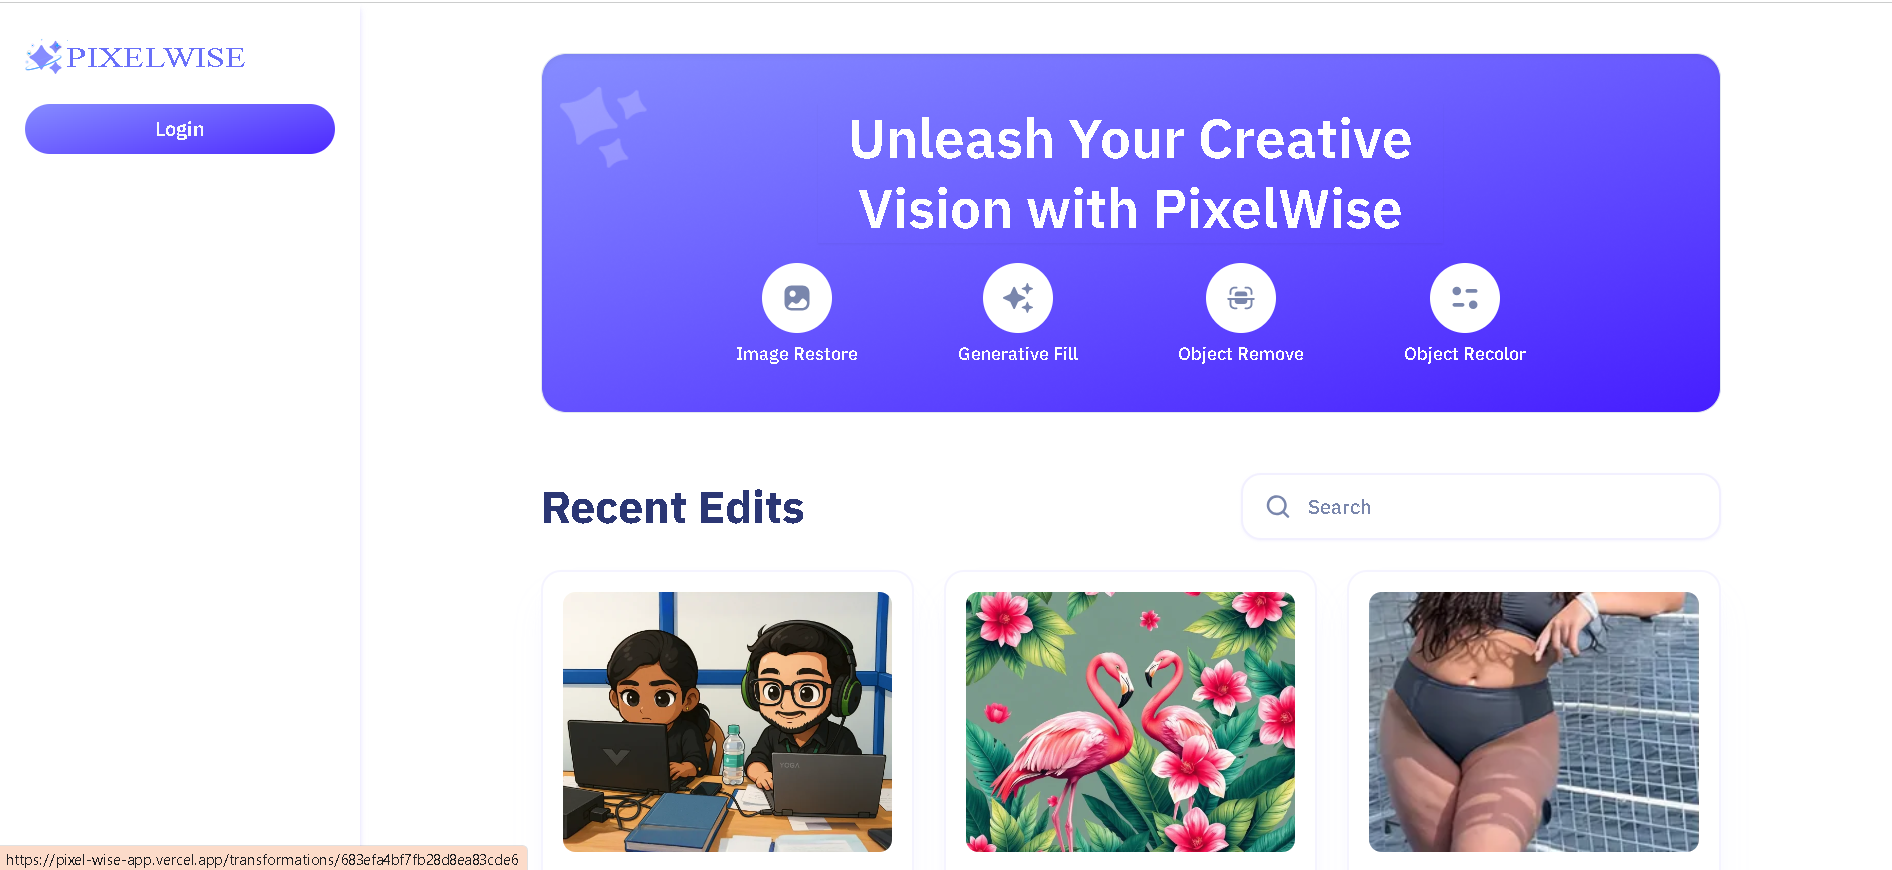The image size is (1892, 870).
Task: Log in using the Login button
Action: [x=180, y=129]
